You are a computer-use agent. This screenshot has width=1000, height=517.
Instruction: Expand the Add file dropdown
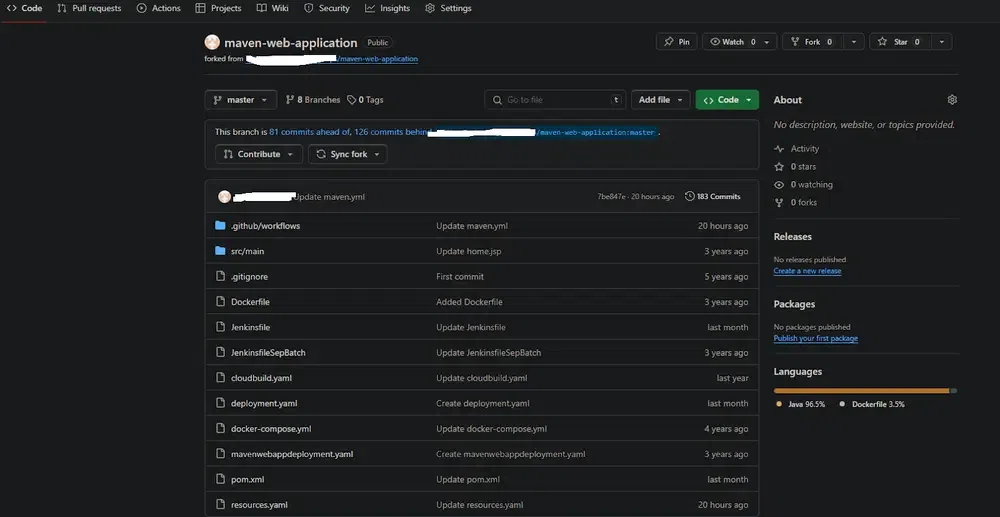pos(661,100)
